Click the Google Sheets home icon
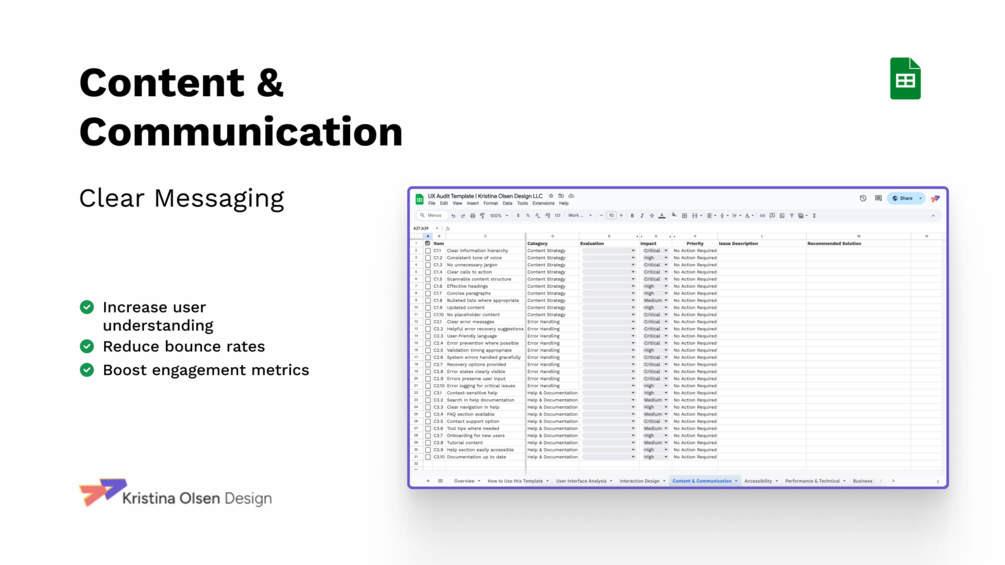Viewport: 1005px width, 565px height. pyautogui.click(x=419, y=199)
